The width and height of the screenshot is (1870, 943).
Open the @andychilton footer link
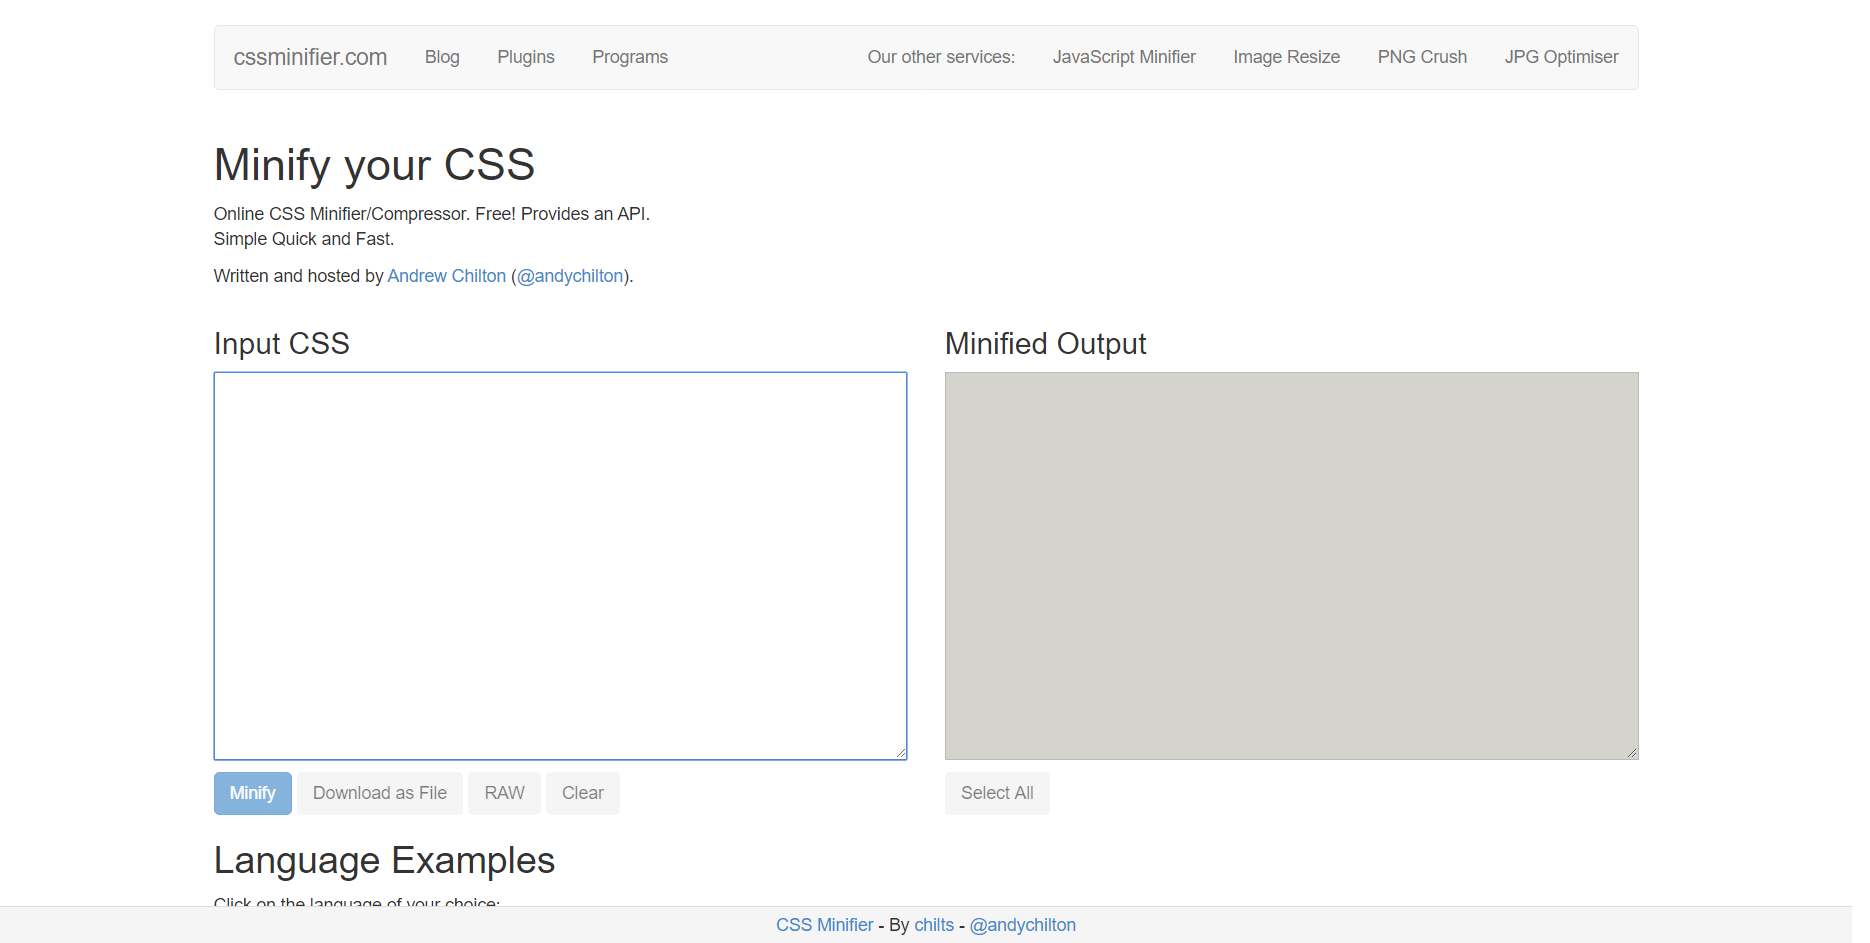click(x=1023, y=925)
